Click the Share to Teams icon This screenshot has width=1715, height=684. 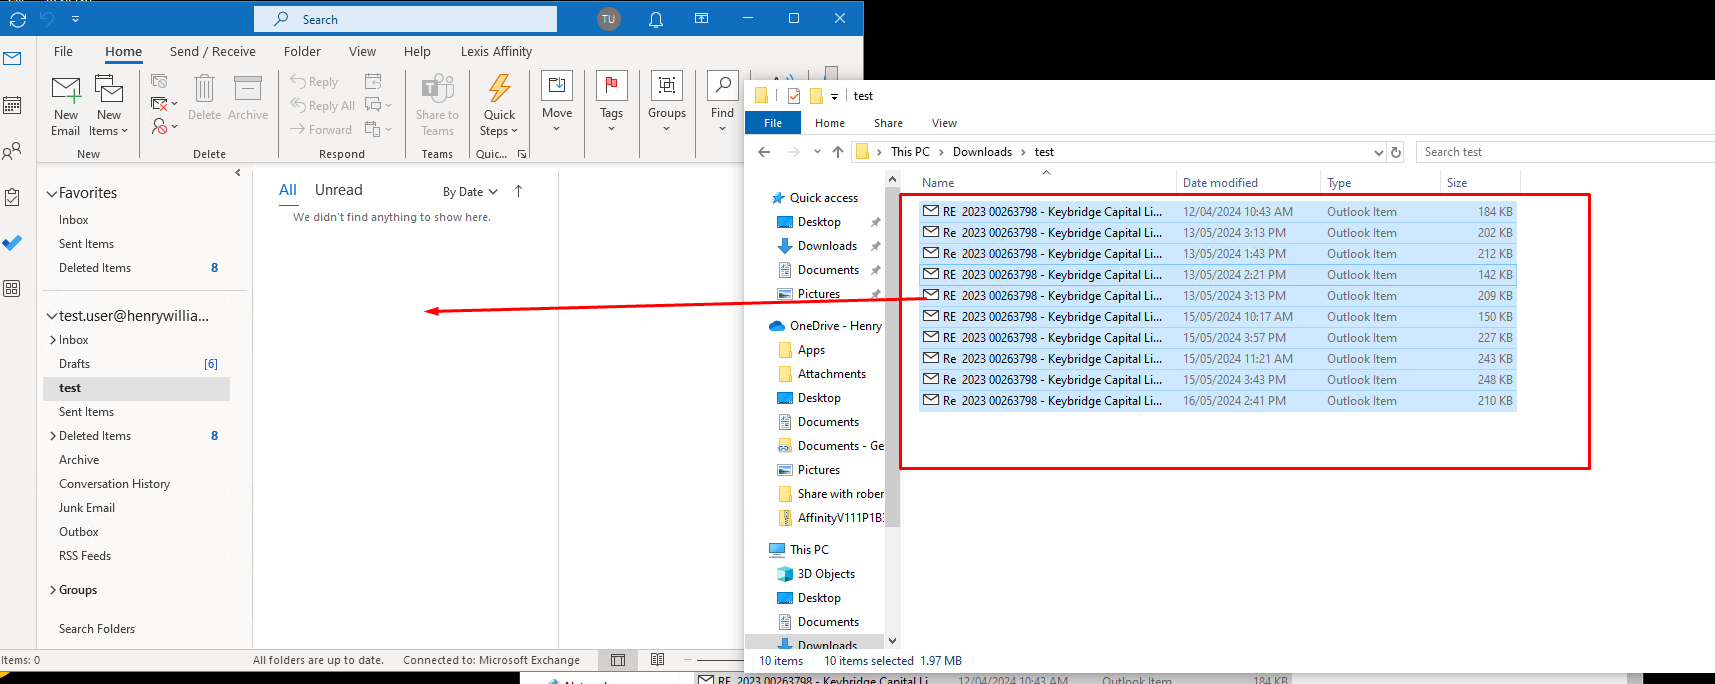tap(437, 105)
